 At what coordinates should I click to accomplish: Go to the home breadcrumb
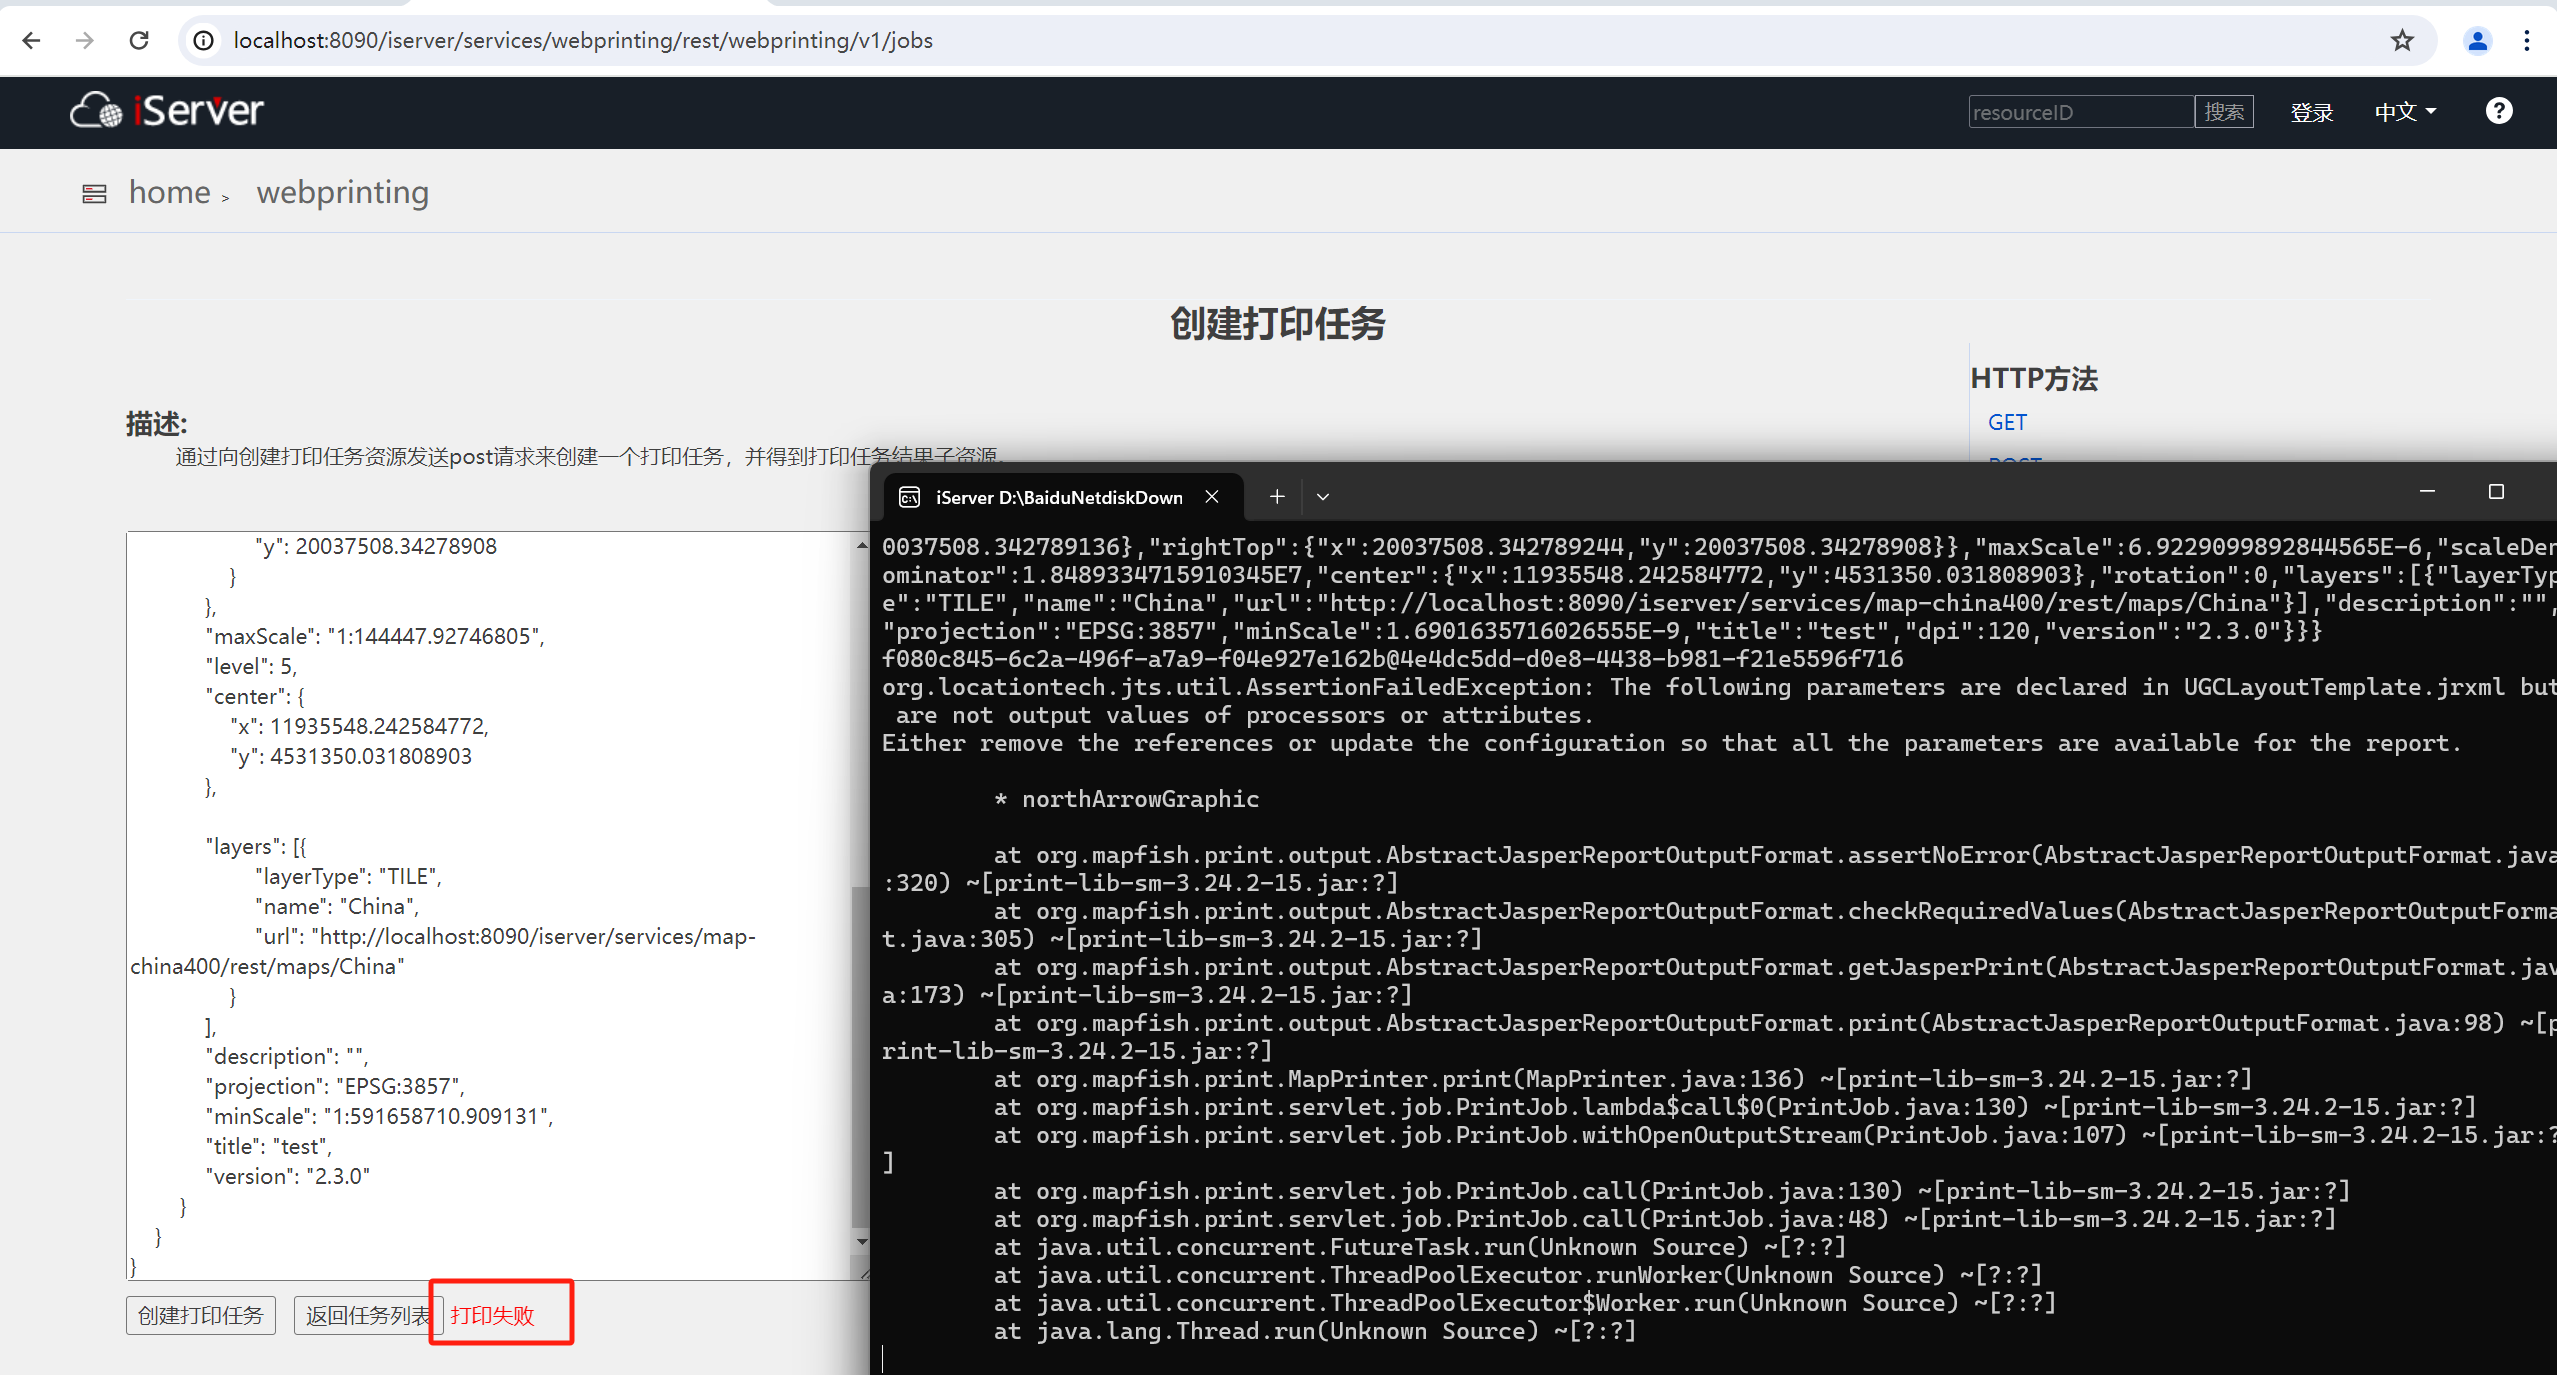[169, 192]
